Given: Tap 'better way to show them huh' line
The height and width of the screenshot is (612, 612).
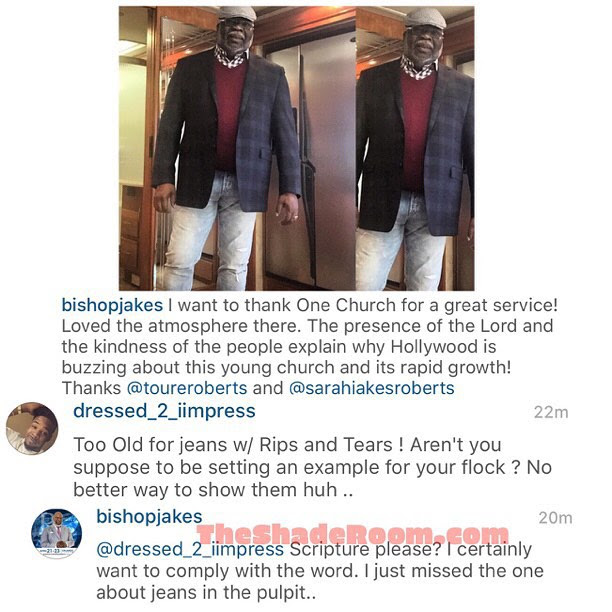Looking at the screenshot, I should tap(213, 490).
